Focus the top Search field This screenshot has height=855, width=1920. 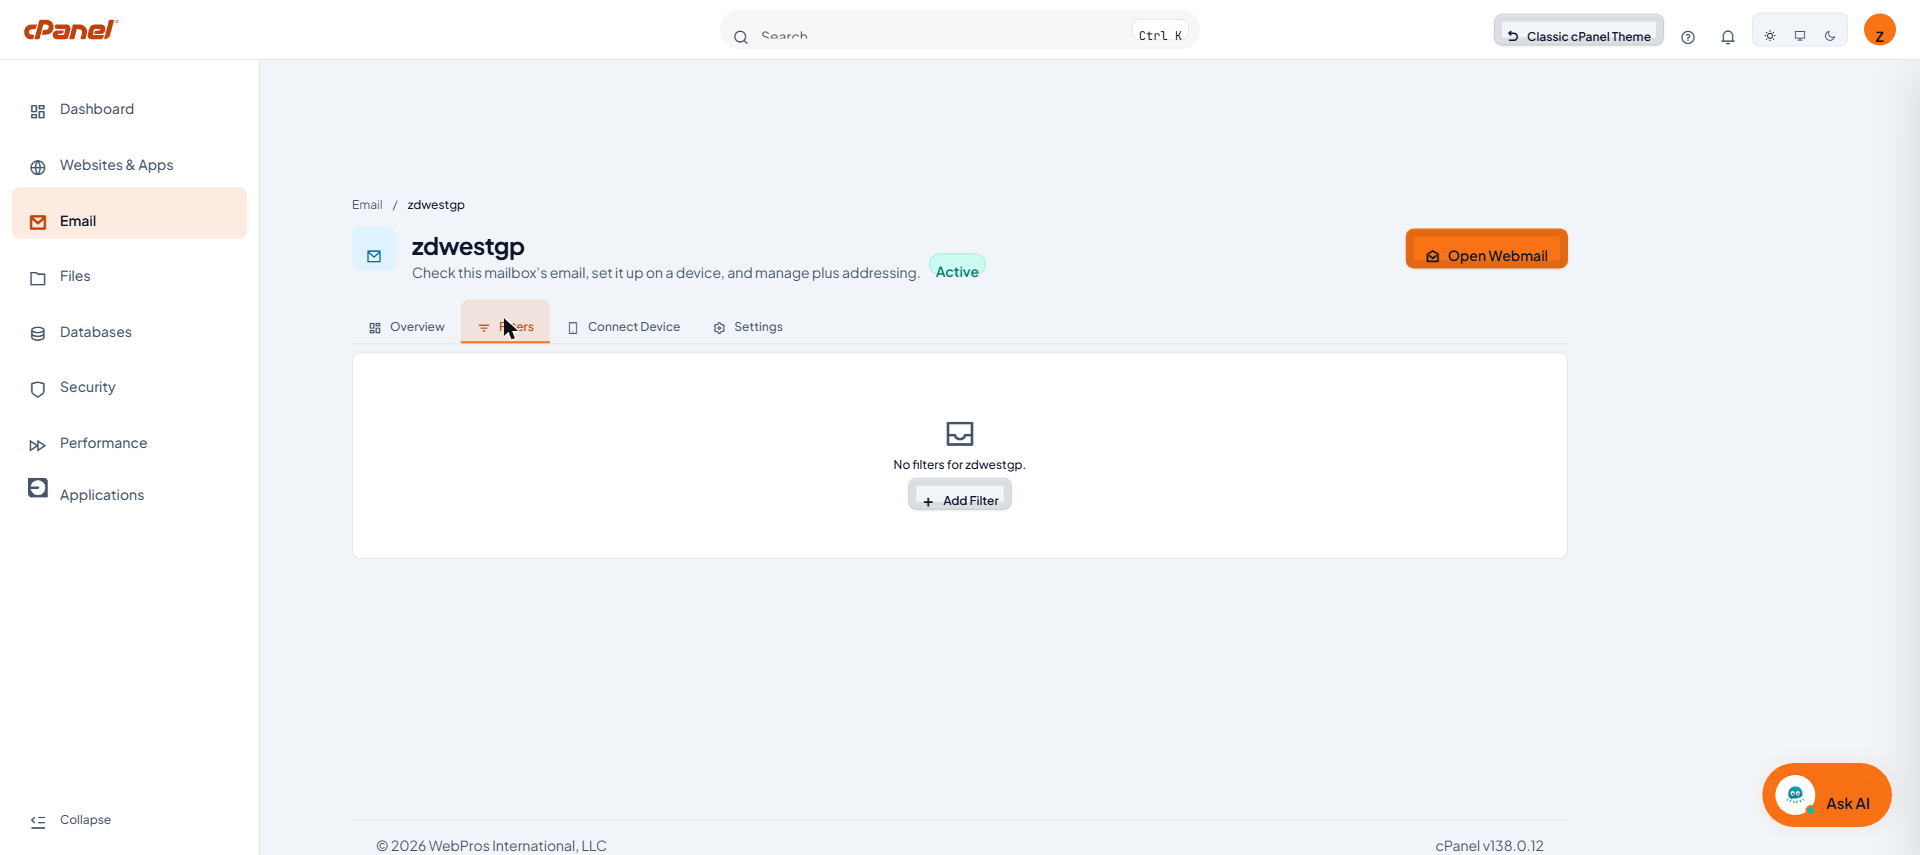(x=960, y=31)
